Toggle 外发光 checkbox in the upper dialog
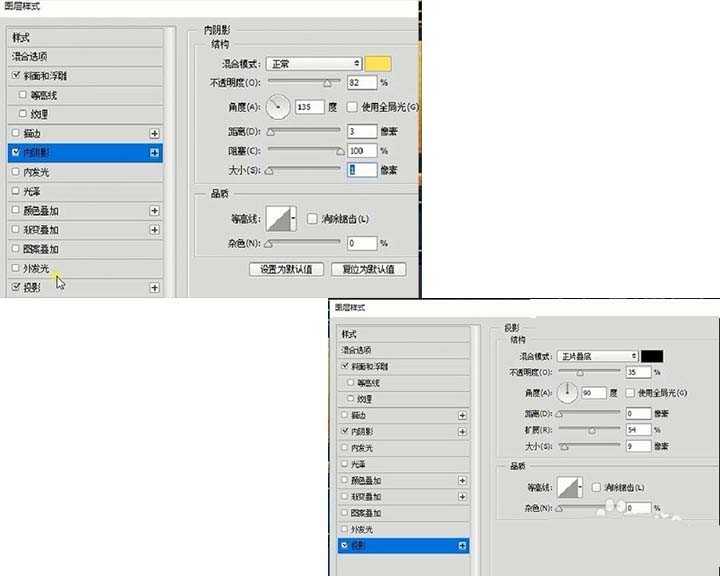720x576 pixels. (15, 268)
